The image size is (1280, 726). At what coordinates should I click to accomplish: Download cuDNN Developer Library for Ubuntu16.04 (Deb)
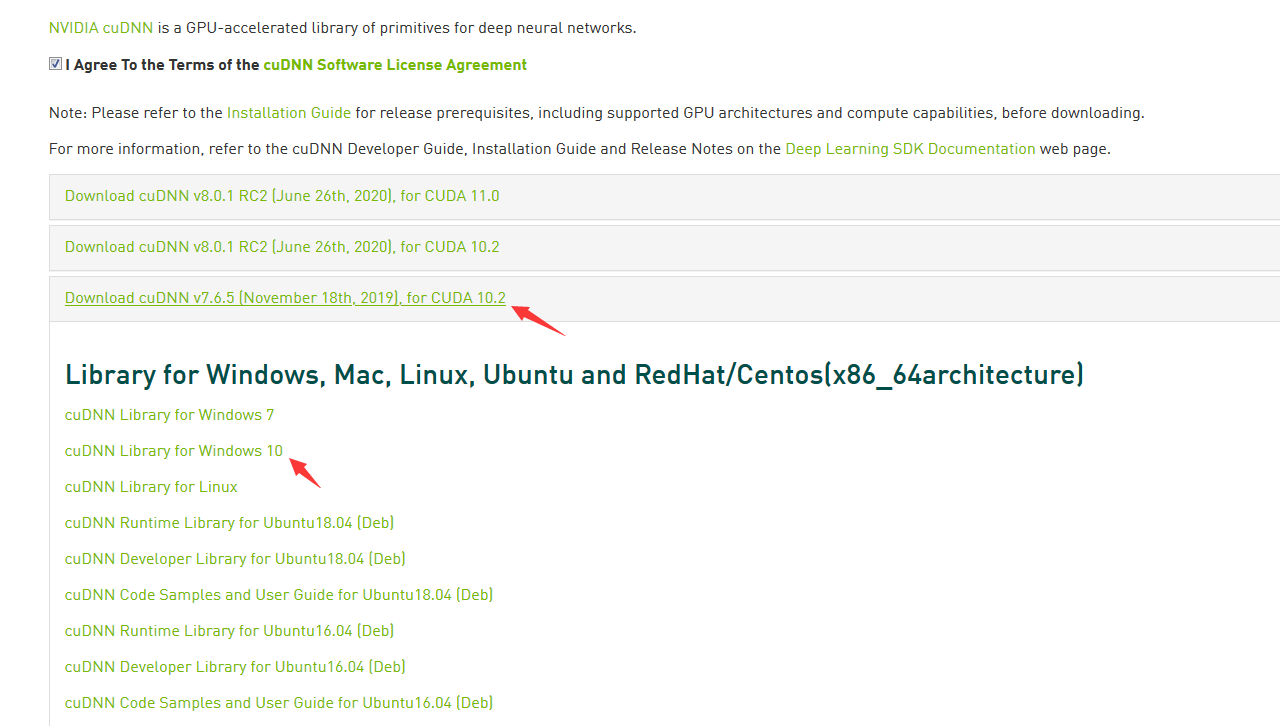click(x=235, y=667)
